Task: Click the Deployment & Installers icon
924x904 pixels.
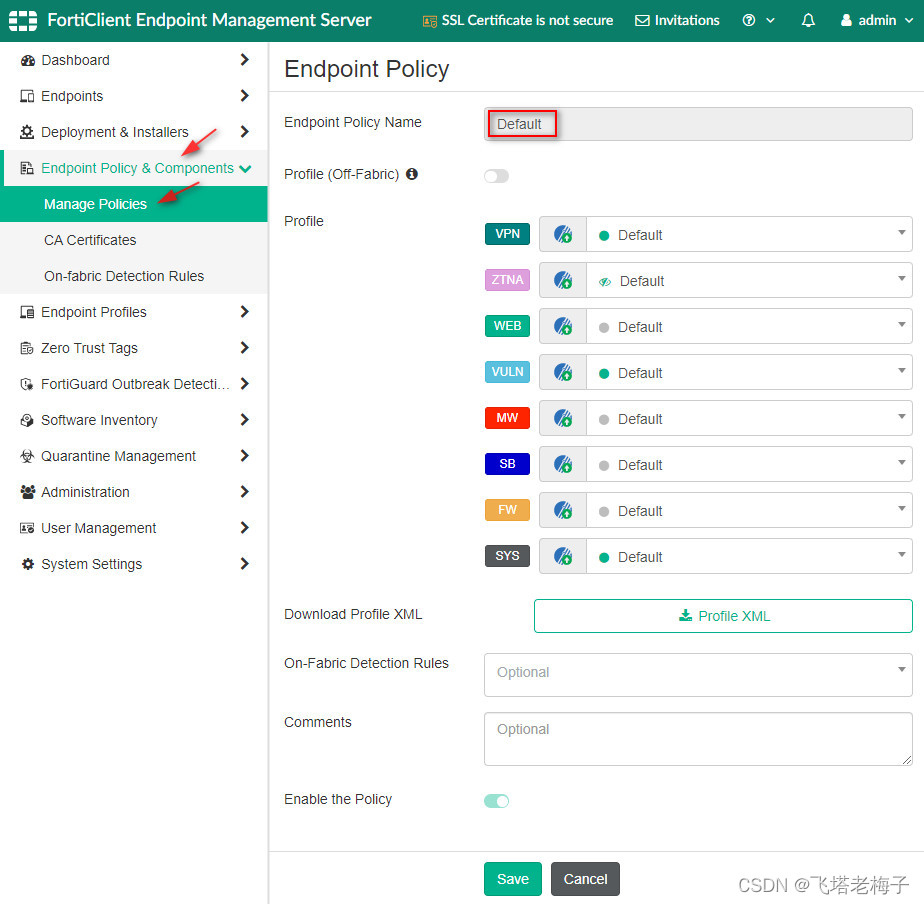Action: coord(27,132)
